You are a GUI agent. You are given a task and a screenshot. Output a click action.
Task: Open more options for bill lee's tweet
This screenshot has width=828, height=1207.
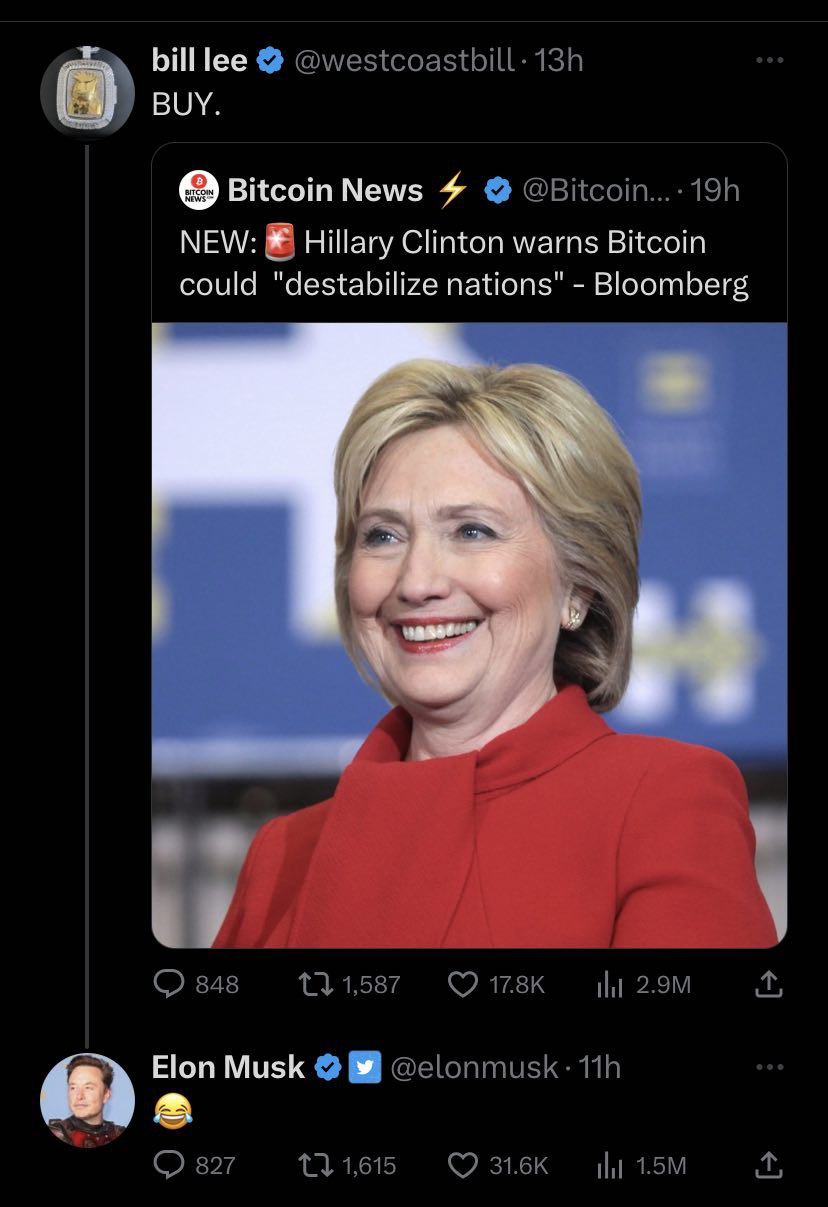[x=770, y=60]
